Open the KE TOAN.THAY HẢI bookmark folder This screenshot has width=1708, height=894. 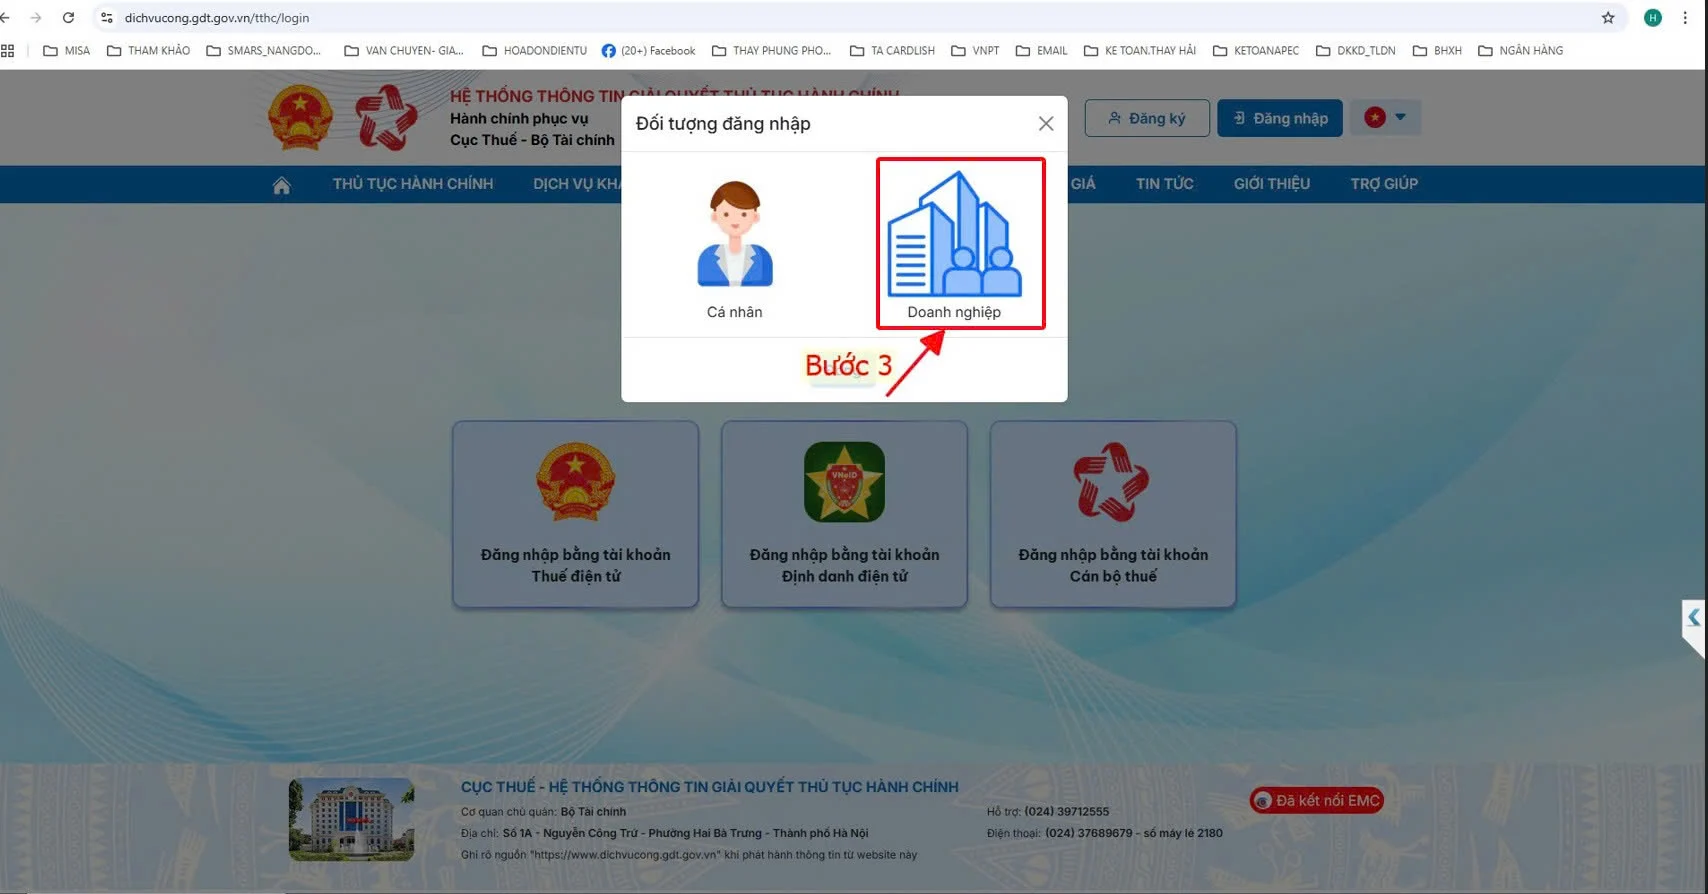point(1140,50)
